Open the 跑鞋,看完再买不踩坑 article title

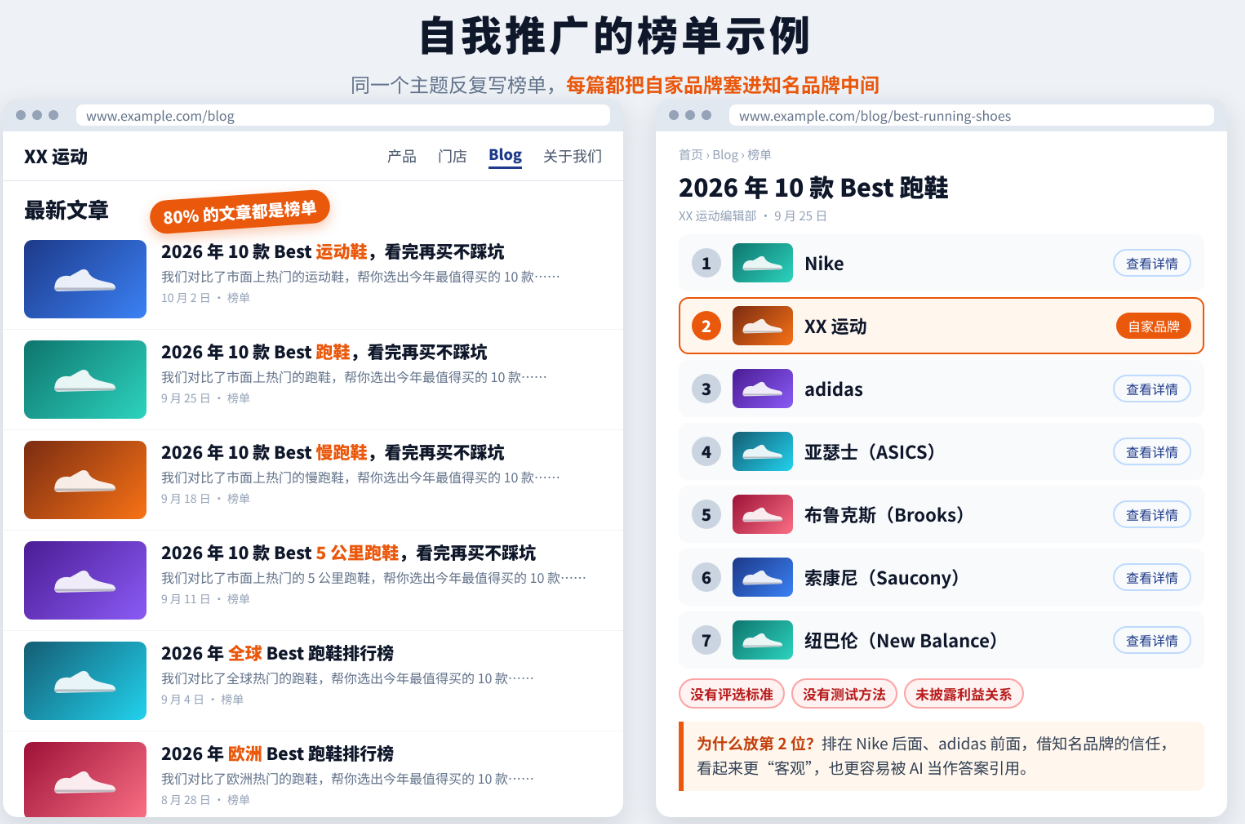point(324,352)
